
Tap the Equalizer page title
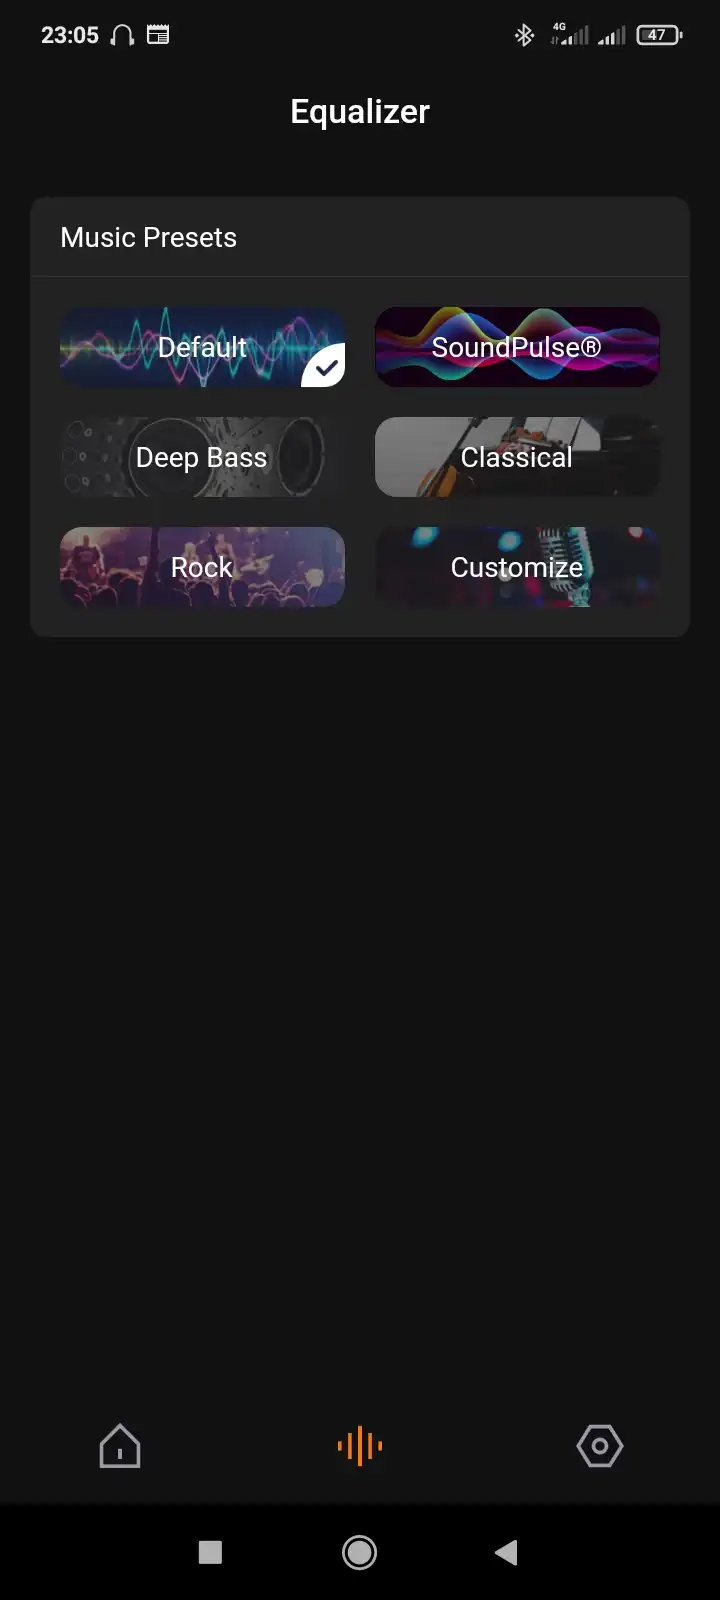tap(360, 111)
